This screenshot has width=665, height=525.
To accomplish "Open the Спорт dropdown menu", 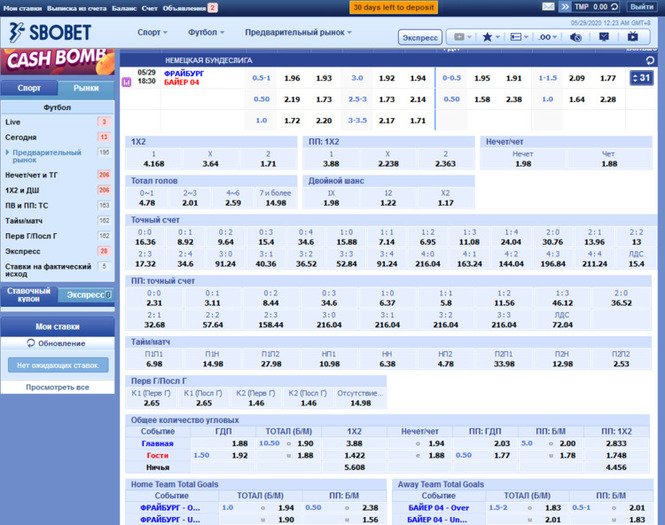I will point(151,33).
